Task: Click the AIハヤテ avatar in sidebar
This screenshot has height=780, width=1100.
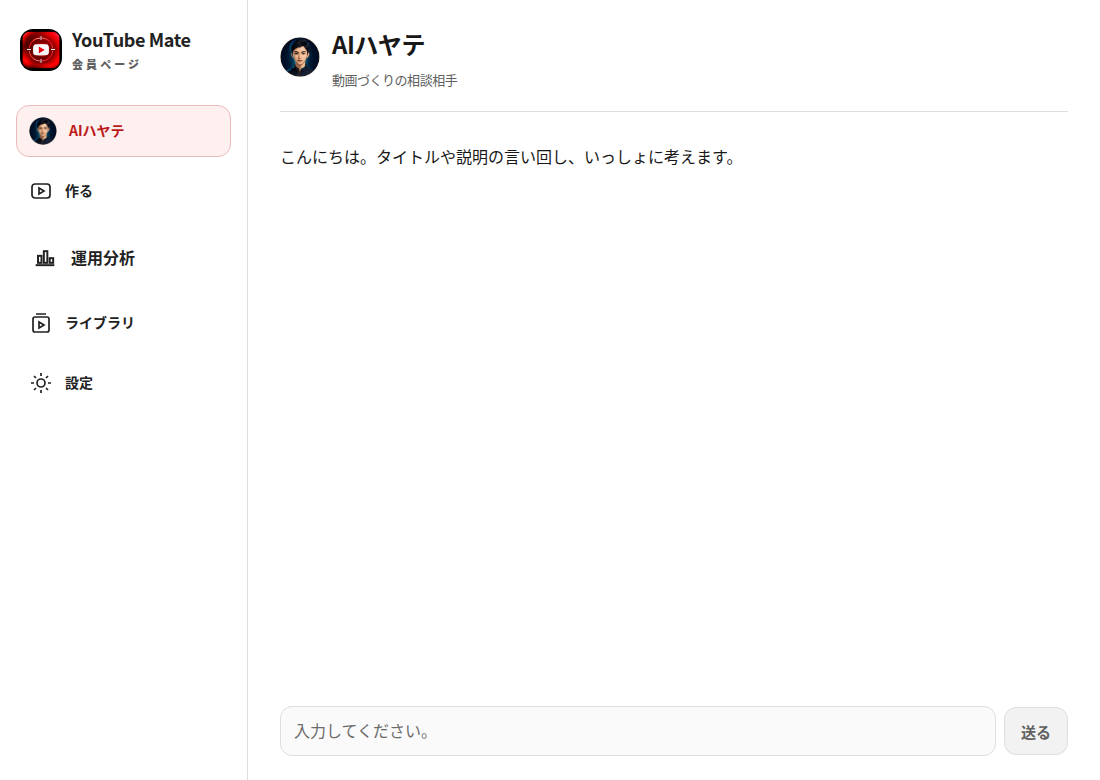Action: click(43, 131)
